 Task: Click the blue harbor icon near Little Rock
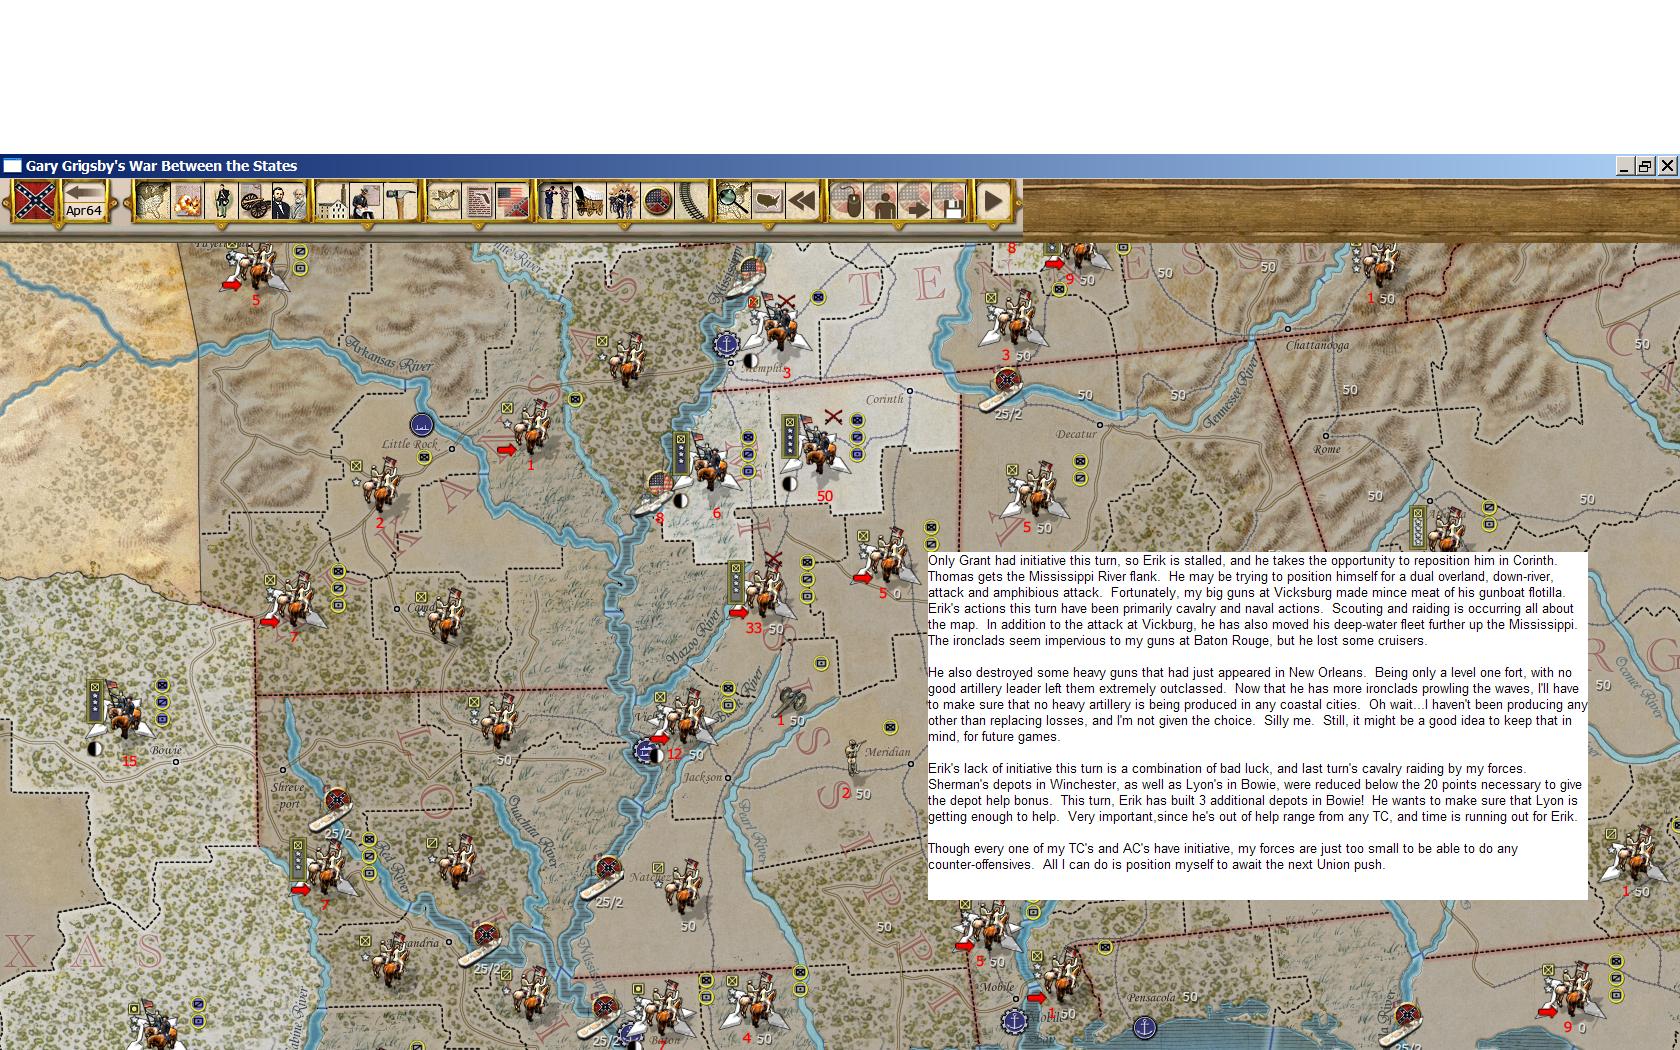(x=422, y=425)
